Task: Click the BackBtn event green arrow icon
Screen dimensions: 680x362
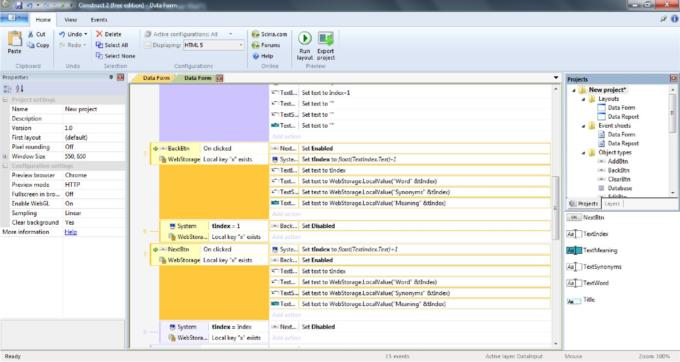Action: [155, 149]
